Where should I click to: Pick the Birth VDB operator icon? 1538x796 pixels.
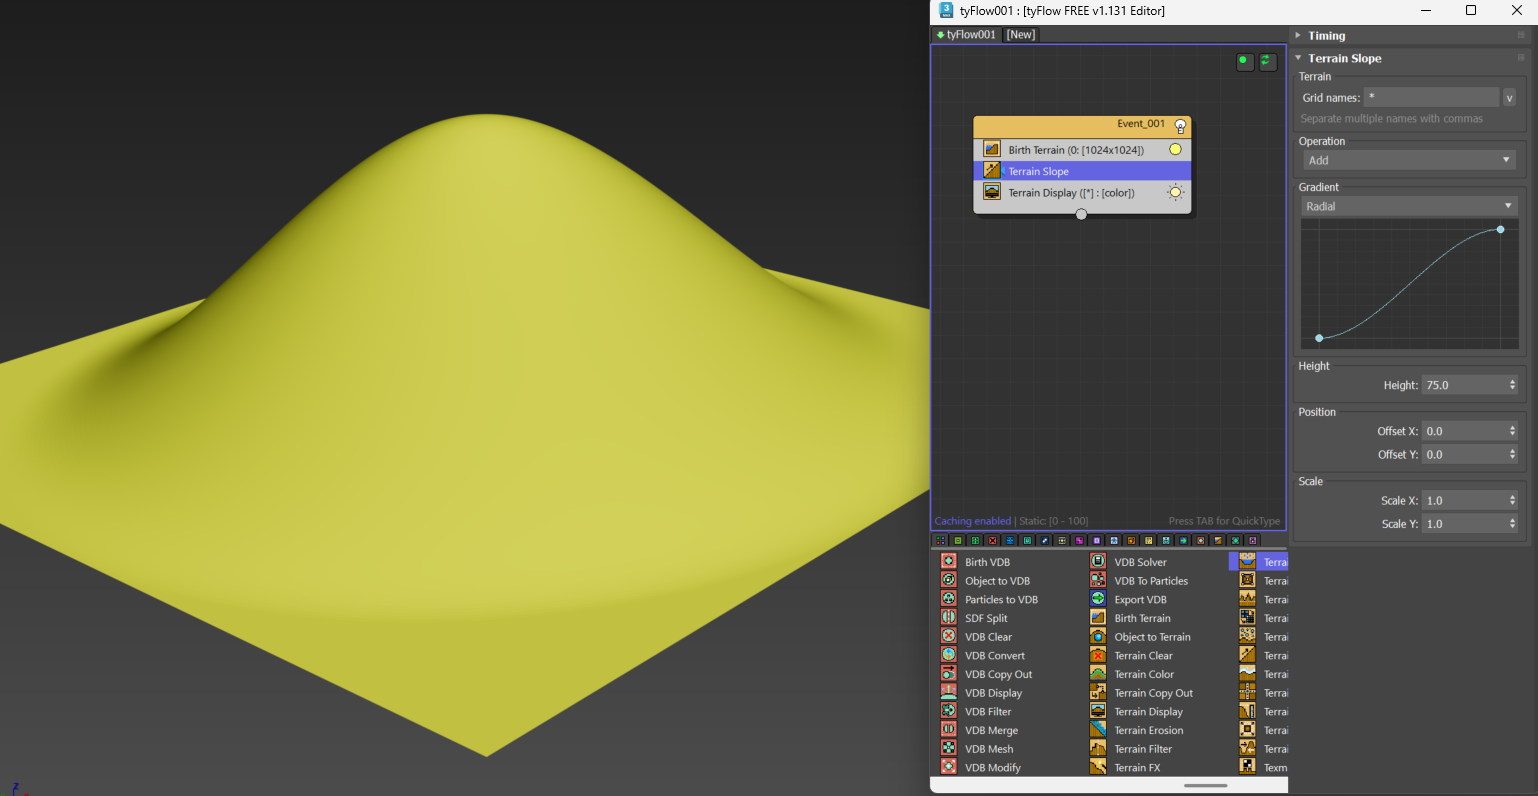[948, 562]
